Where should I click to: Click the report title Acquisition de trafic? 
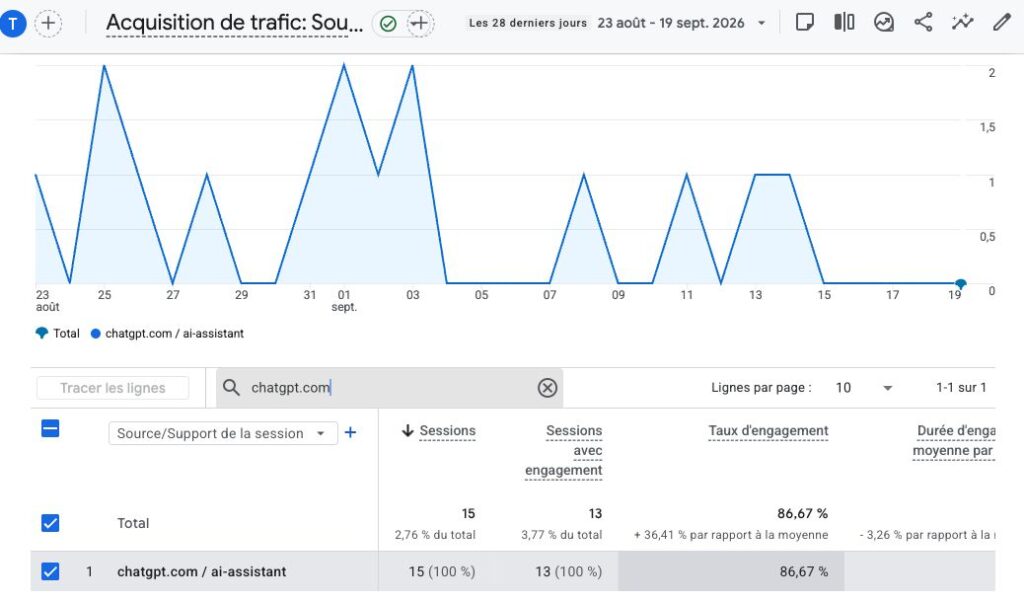pos(234,23)
